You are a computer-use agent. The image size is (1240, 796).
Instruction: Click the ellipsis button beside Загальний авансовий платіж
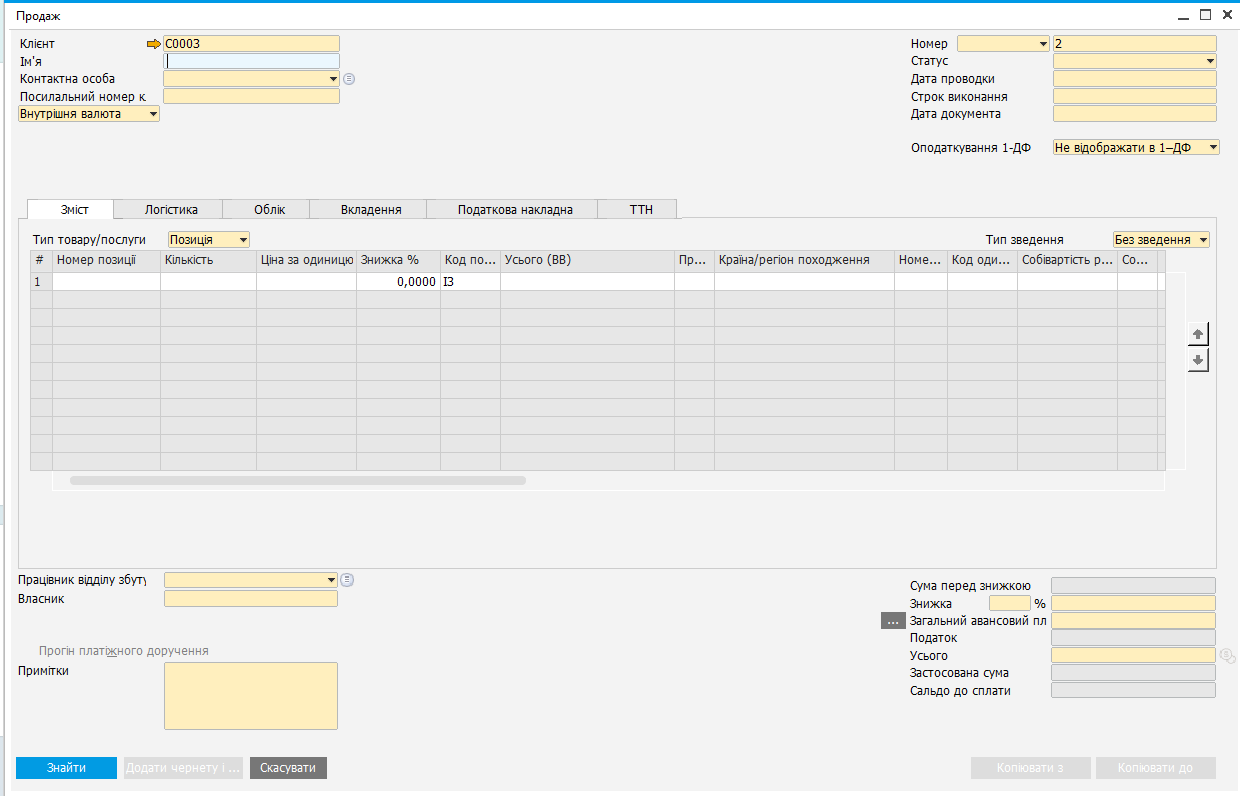click(892, 621)
